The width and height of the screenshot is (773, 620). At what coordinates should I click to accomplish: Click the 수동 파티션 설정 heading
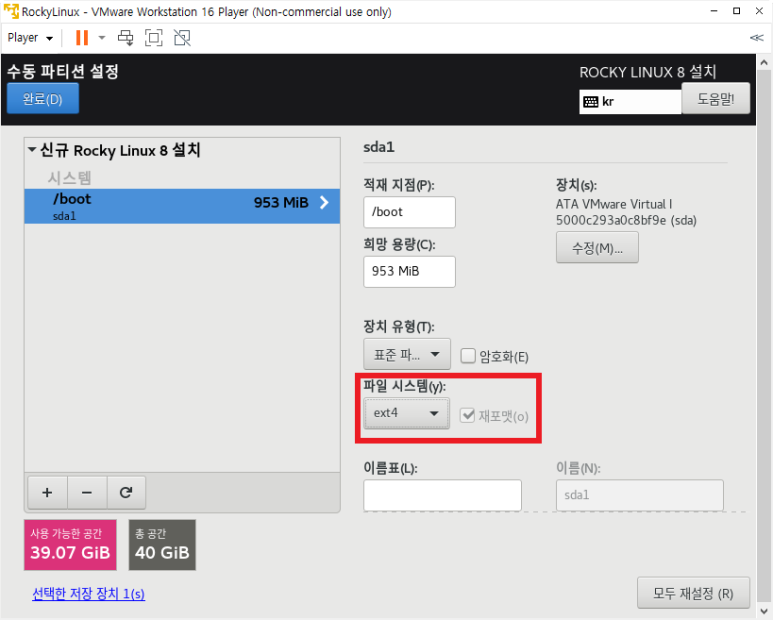tap(63, 71)
